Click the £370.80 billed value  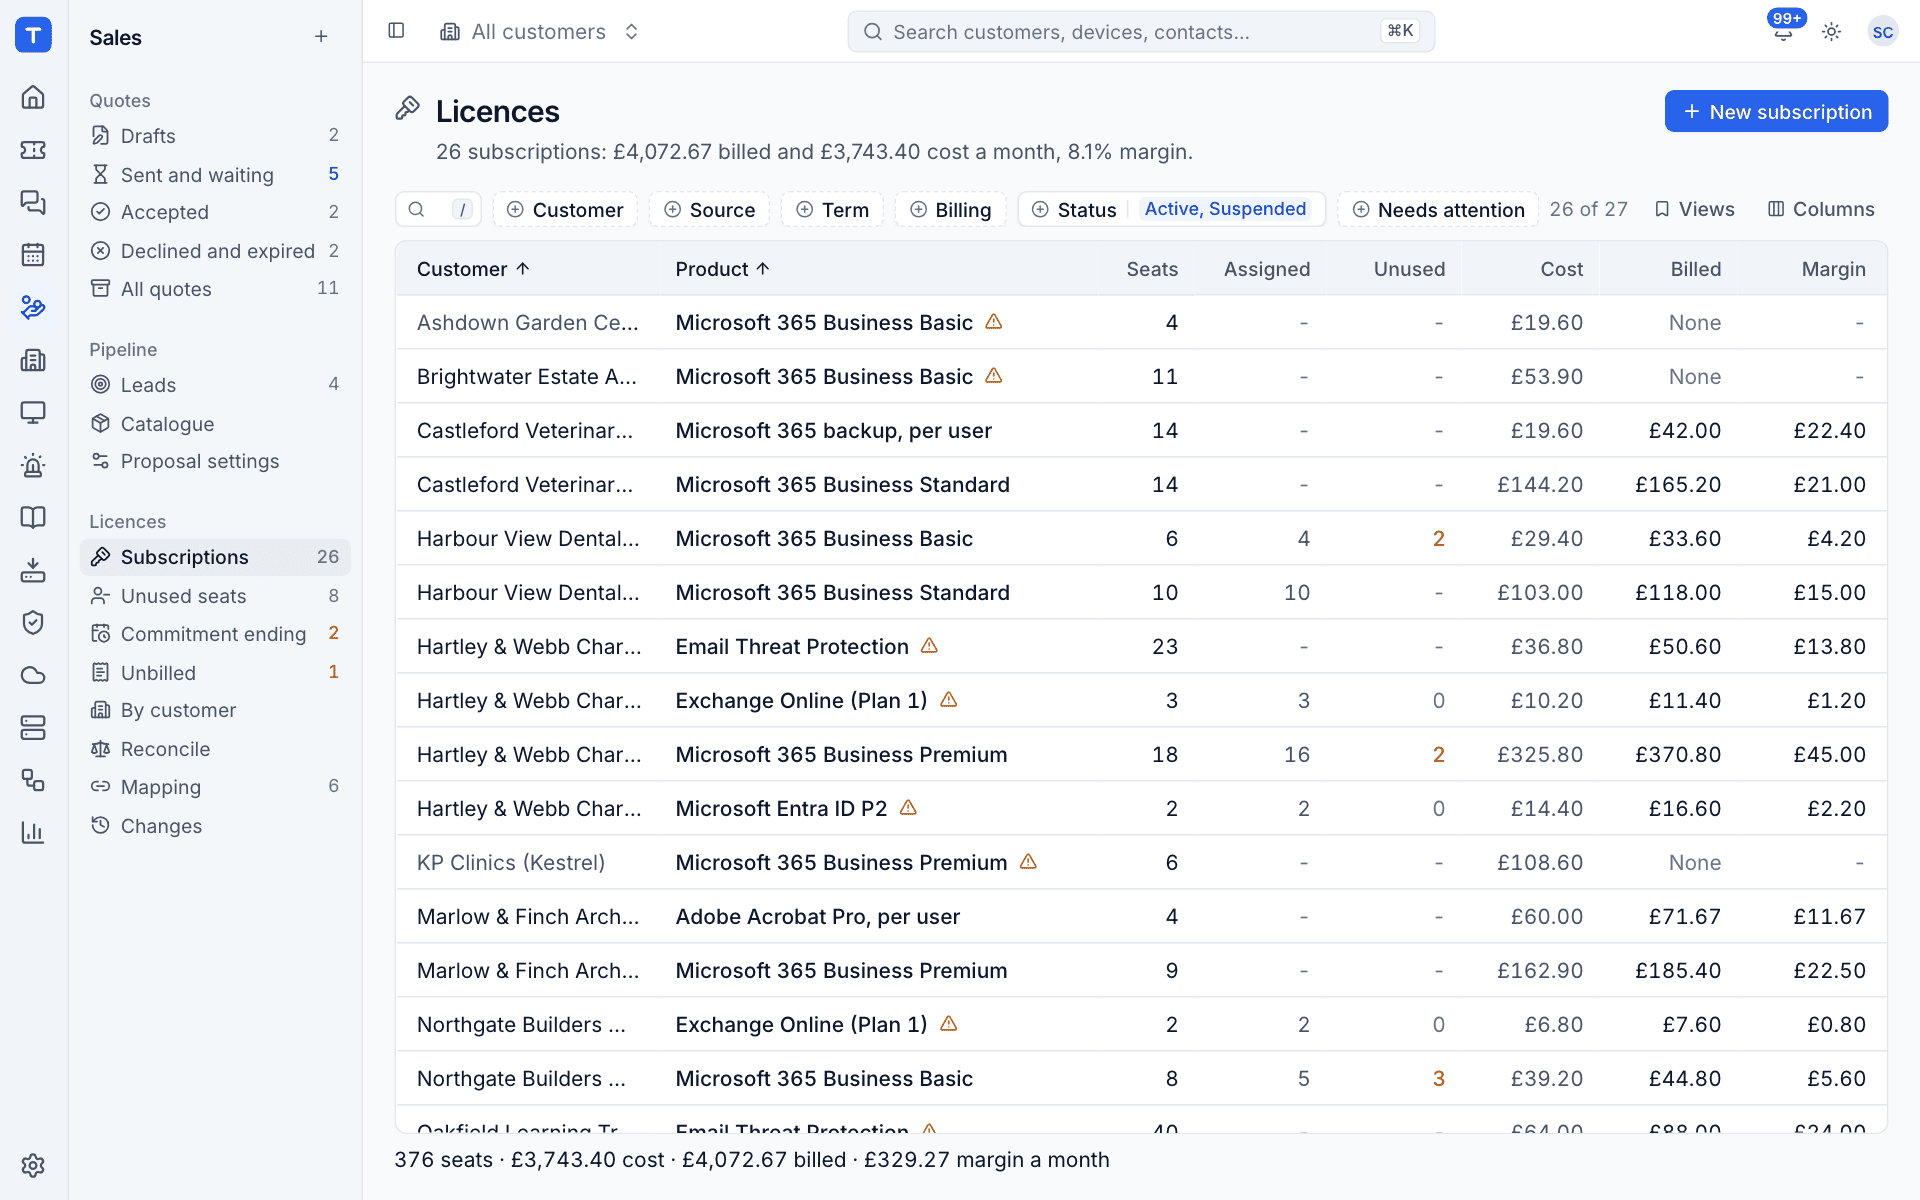coord(1678,754)
